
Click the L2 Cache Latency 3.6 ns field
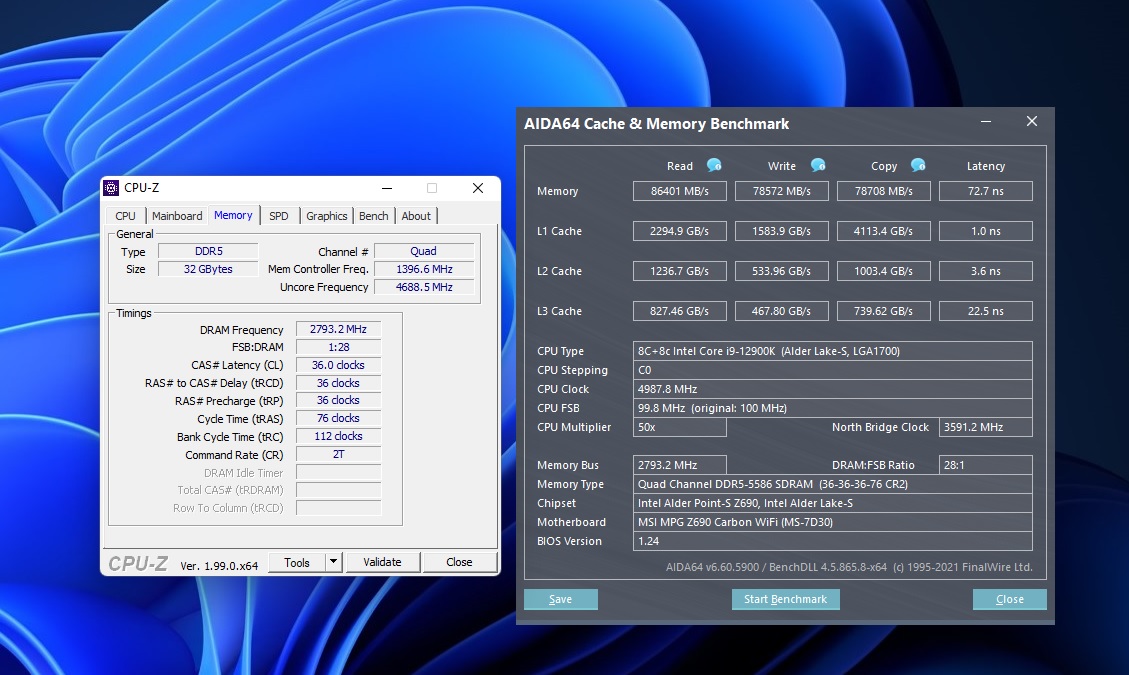986,271
